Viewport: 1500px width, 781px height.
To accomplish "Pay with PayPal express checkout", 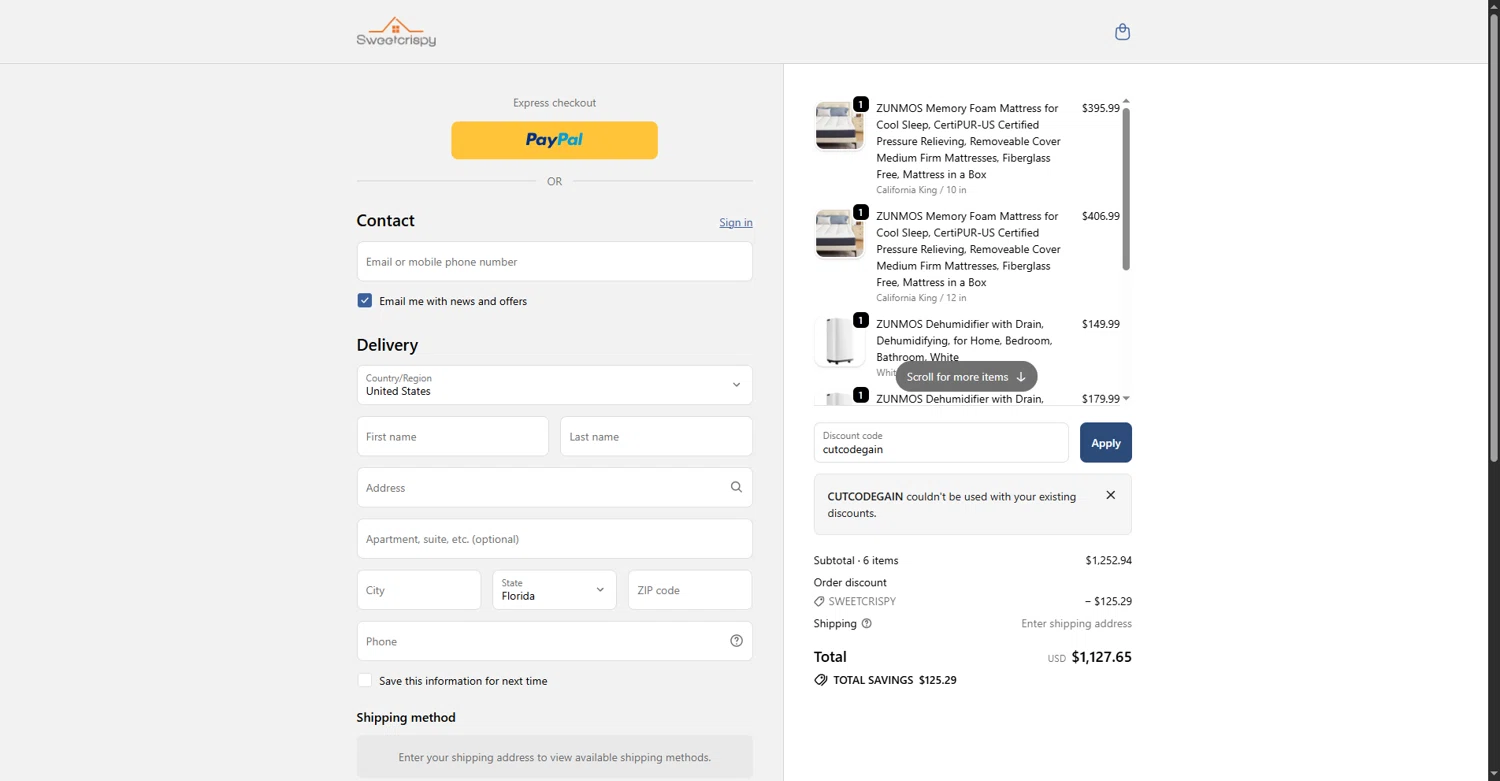I will pos(554,140).
